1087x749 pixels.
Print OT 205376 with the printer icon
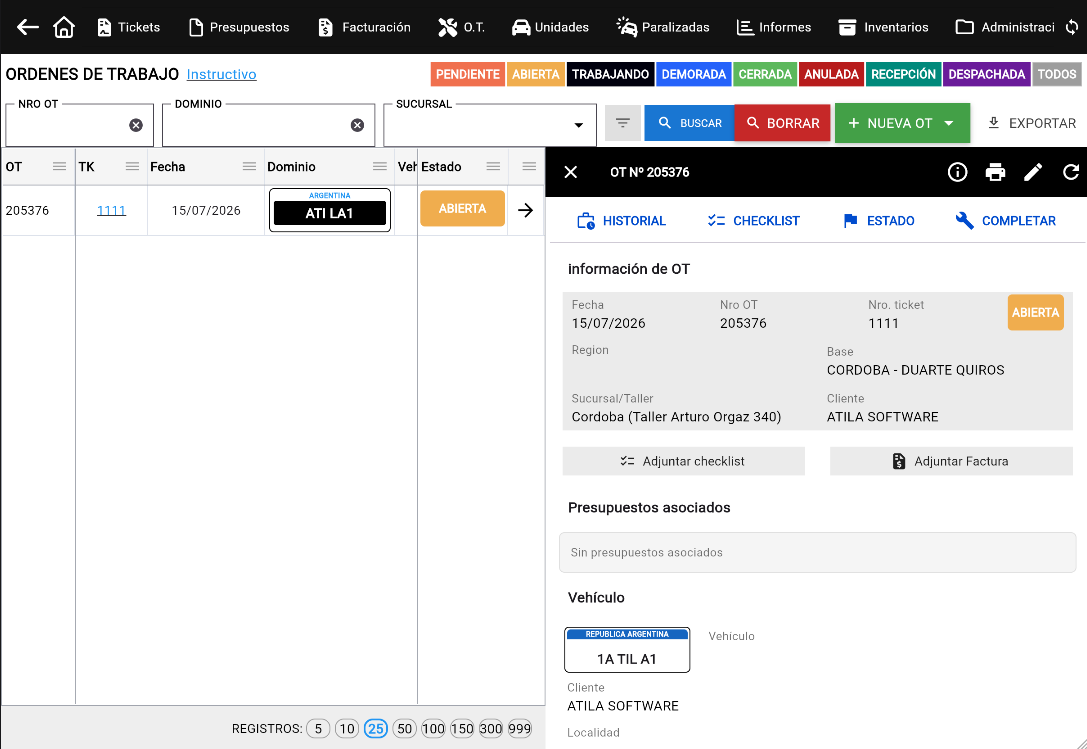click(x=995, y=172)
